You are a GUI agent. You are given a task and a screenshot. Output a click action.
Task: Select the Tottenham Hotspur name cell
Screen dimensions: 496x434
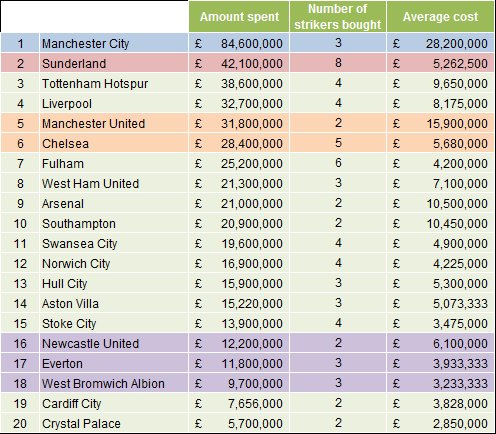114,83
